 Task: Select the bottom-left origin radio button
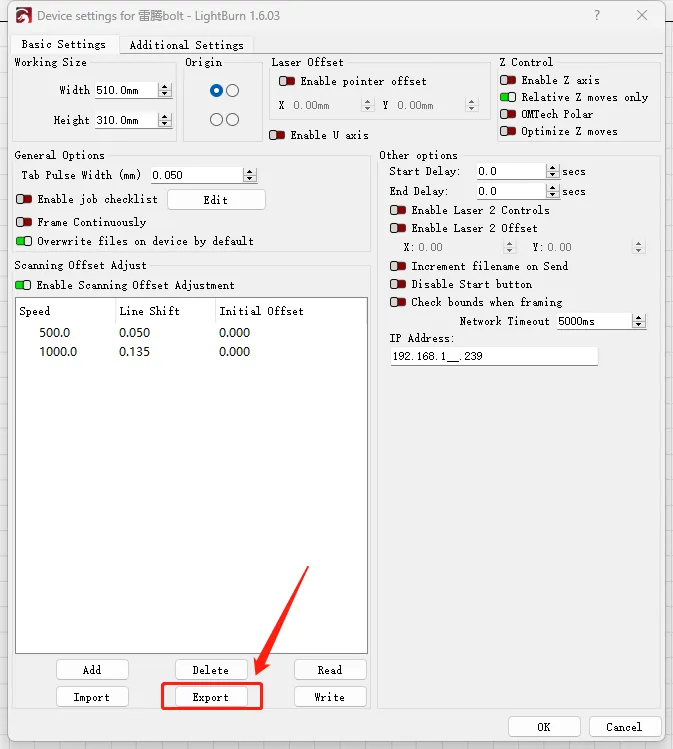[216, 119]
